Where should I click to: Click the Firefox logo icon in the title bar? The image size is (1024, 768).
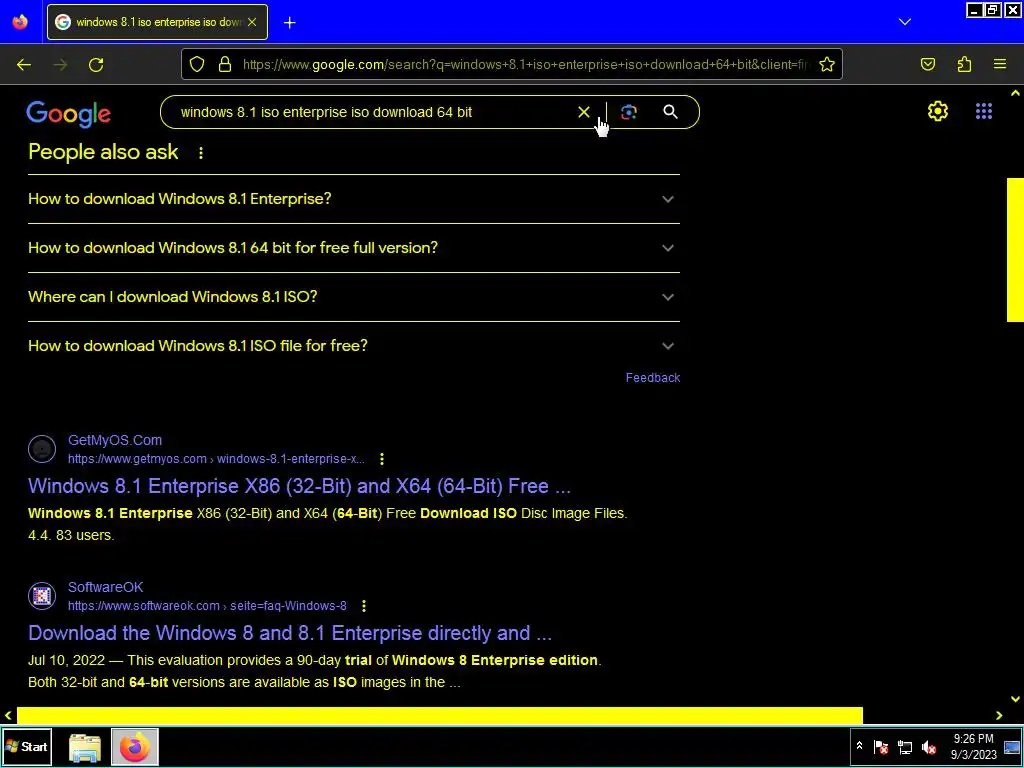[x=20, y=22]
